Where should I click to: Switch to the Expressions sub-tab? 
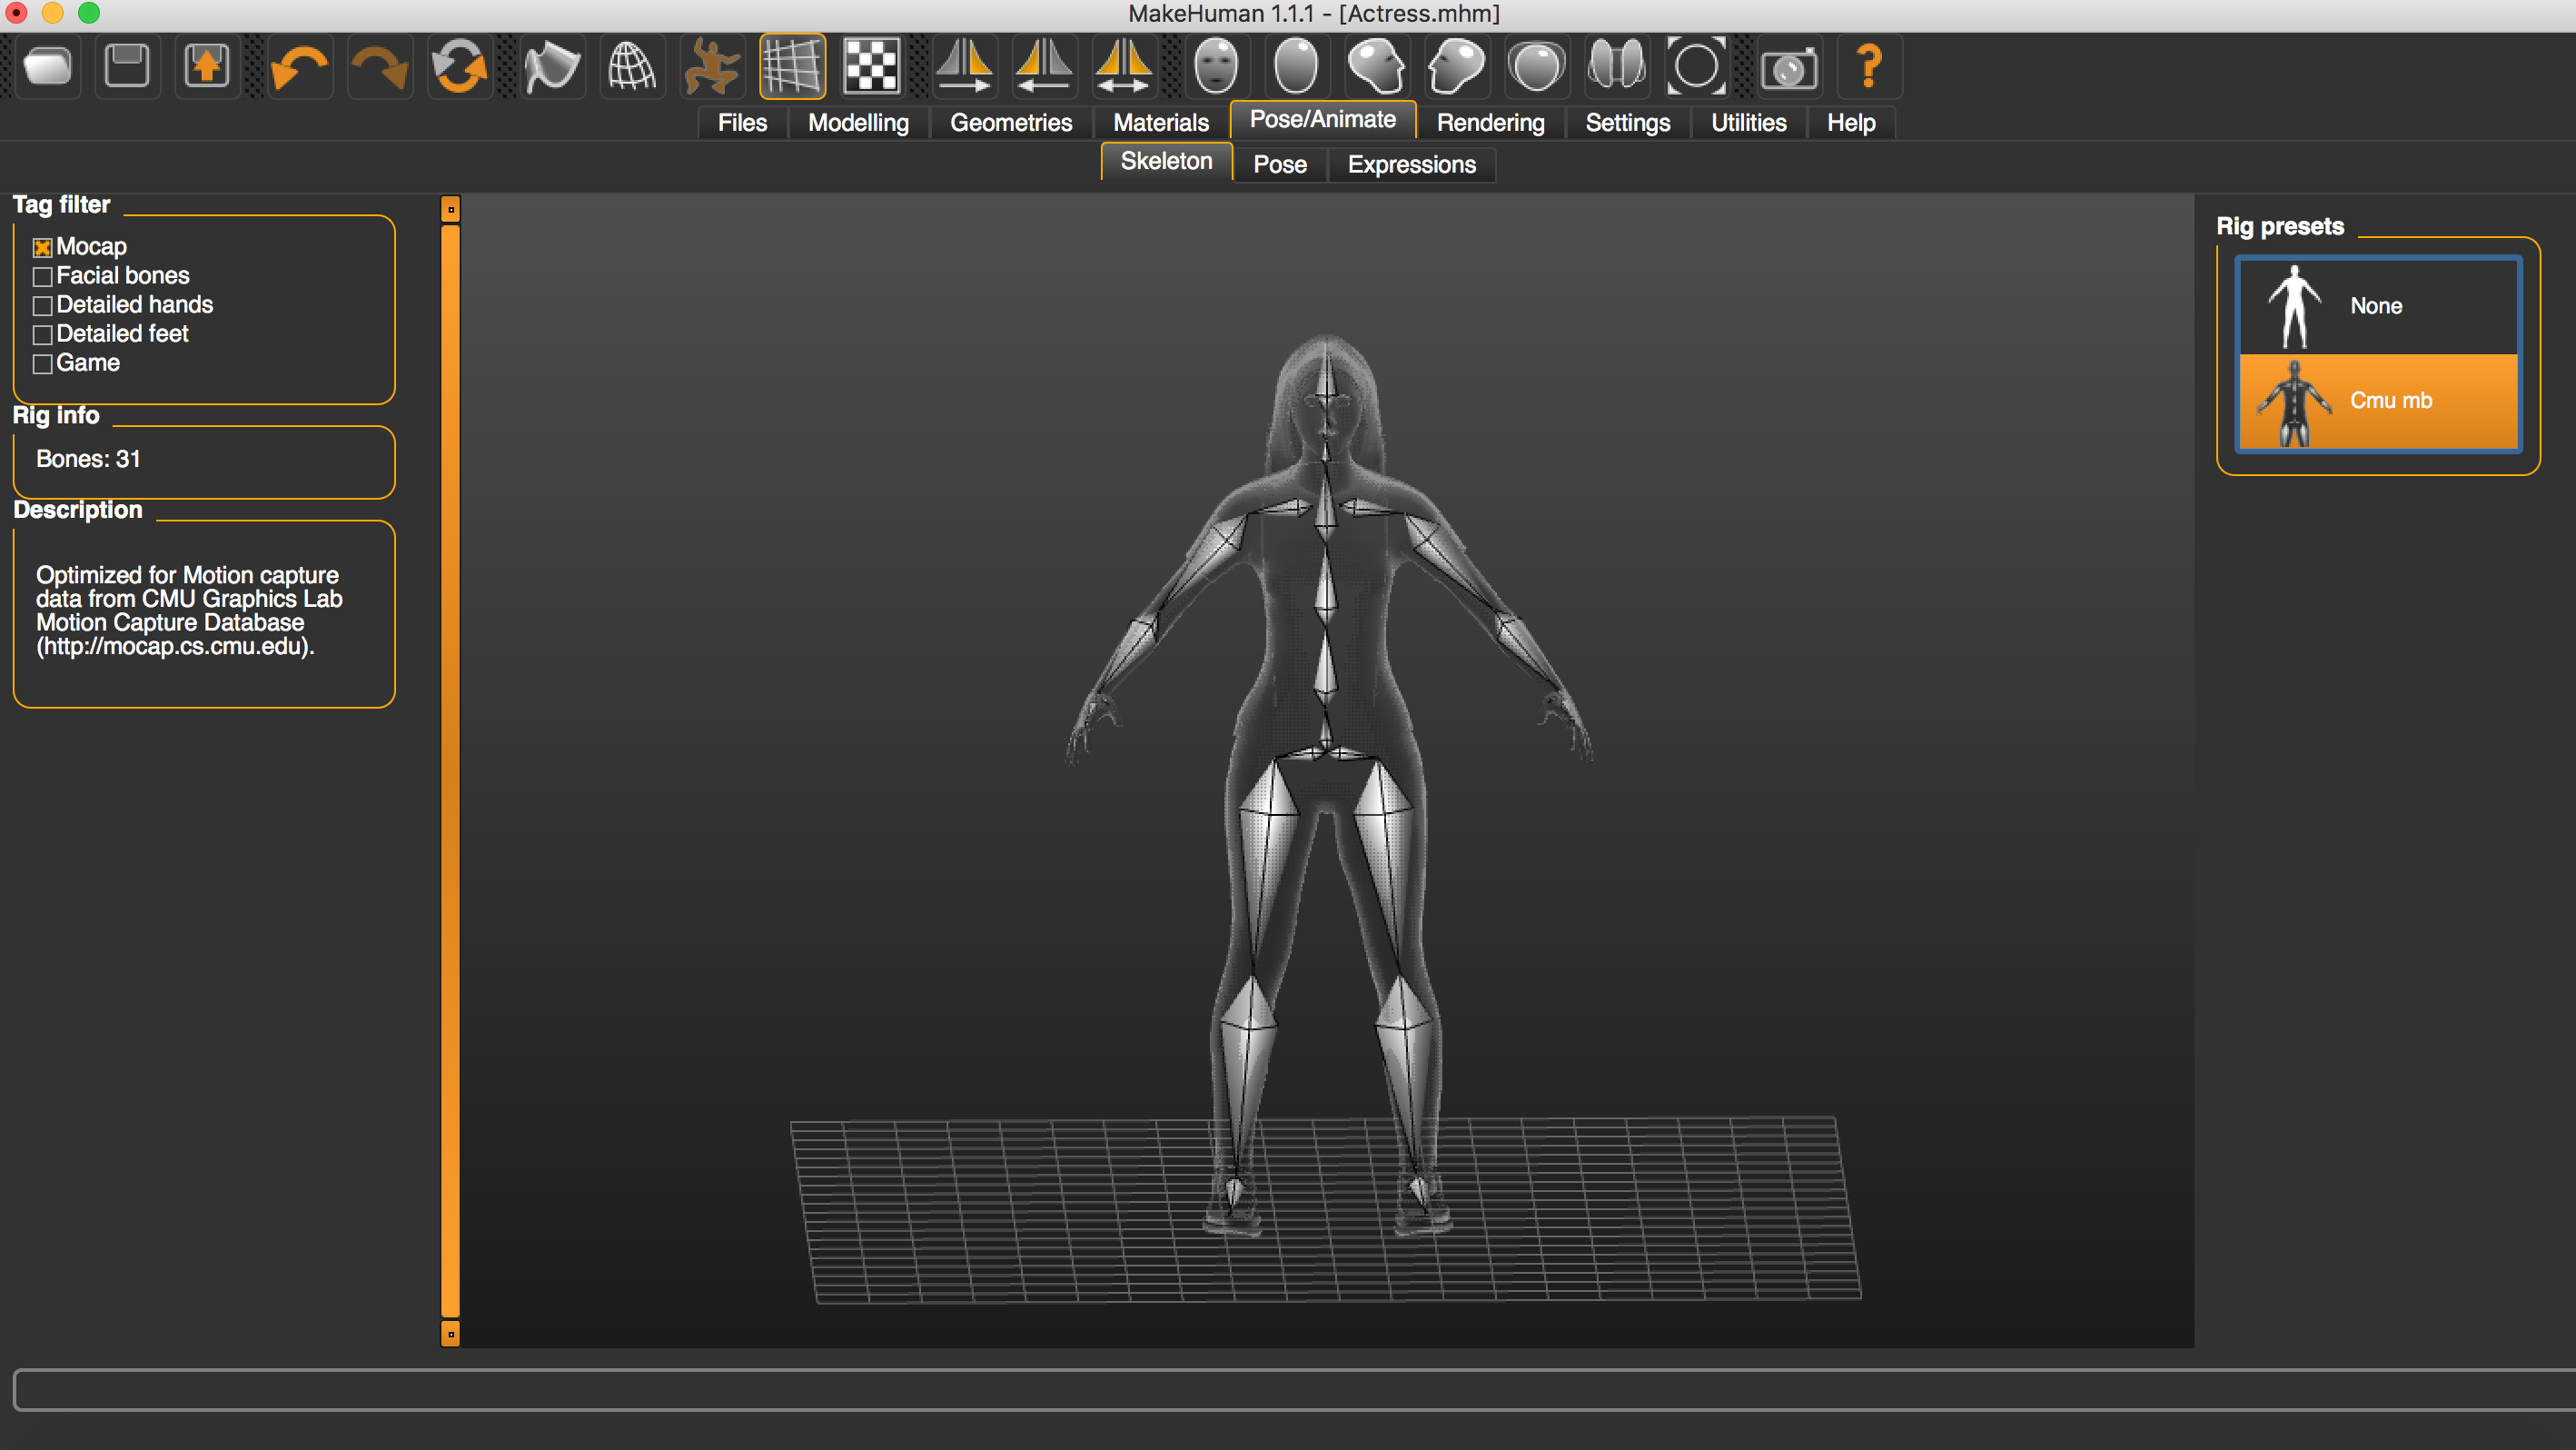point(1411,164)
